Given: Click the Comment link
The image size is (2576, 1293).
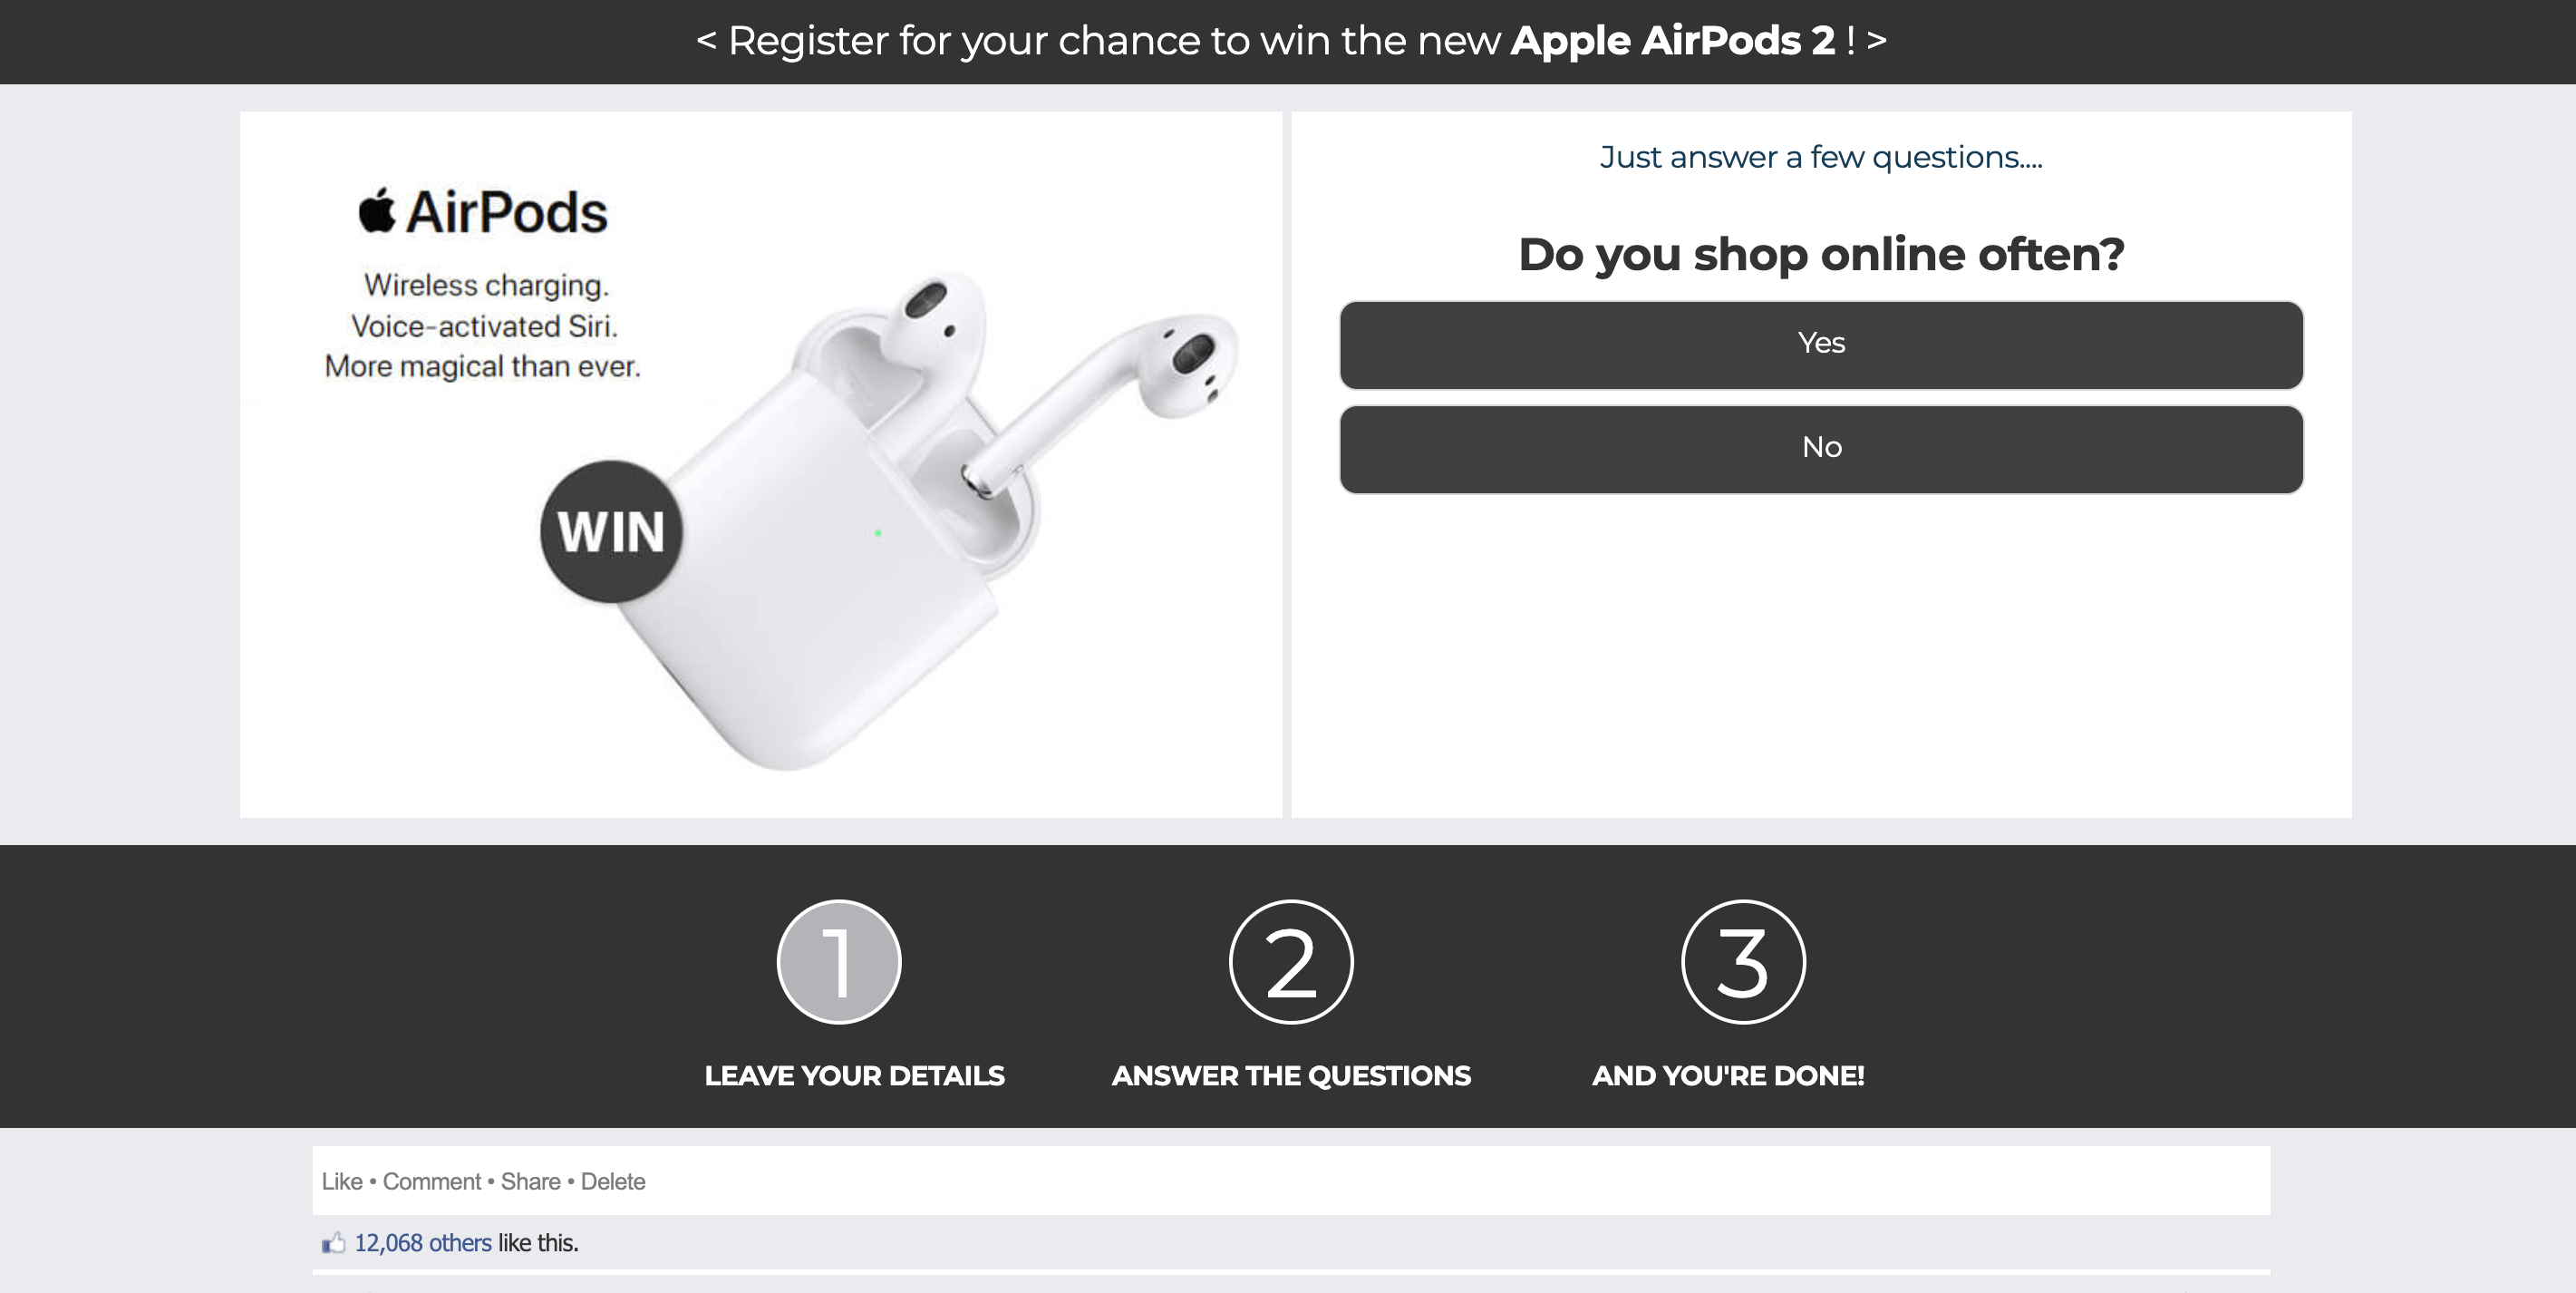Looking at the screenshot, I should (x=432, y=1181).
